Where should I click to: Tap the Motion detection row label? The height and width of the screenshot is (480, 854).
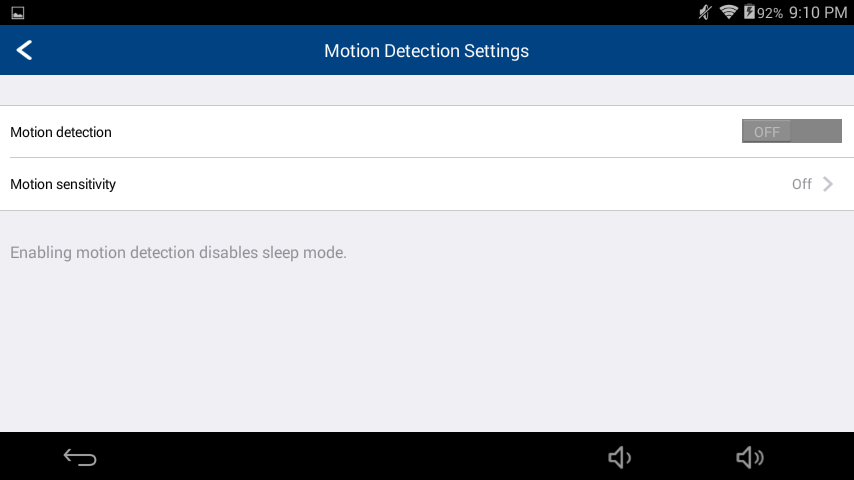(61, 132)
